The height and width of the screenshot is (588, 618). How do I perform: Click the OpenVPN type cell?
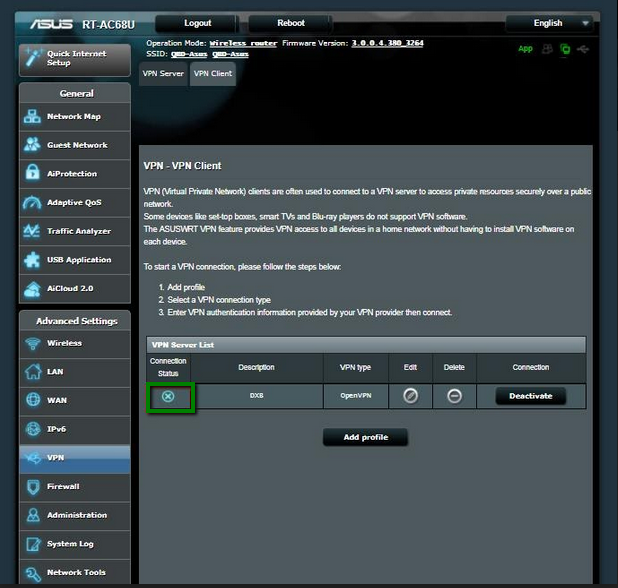click(356, 396)
